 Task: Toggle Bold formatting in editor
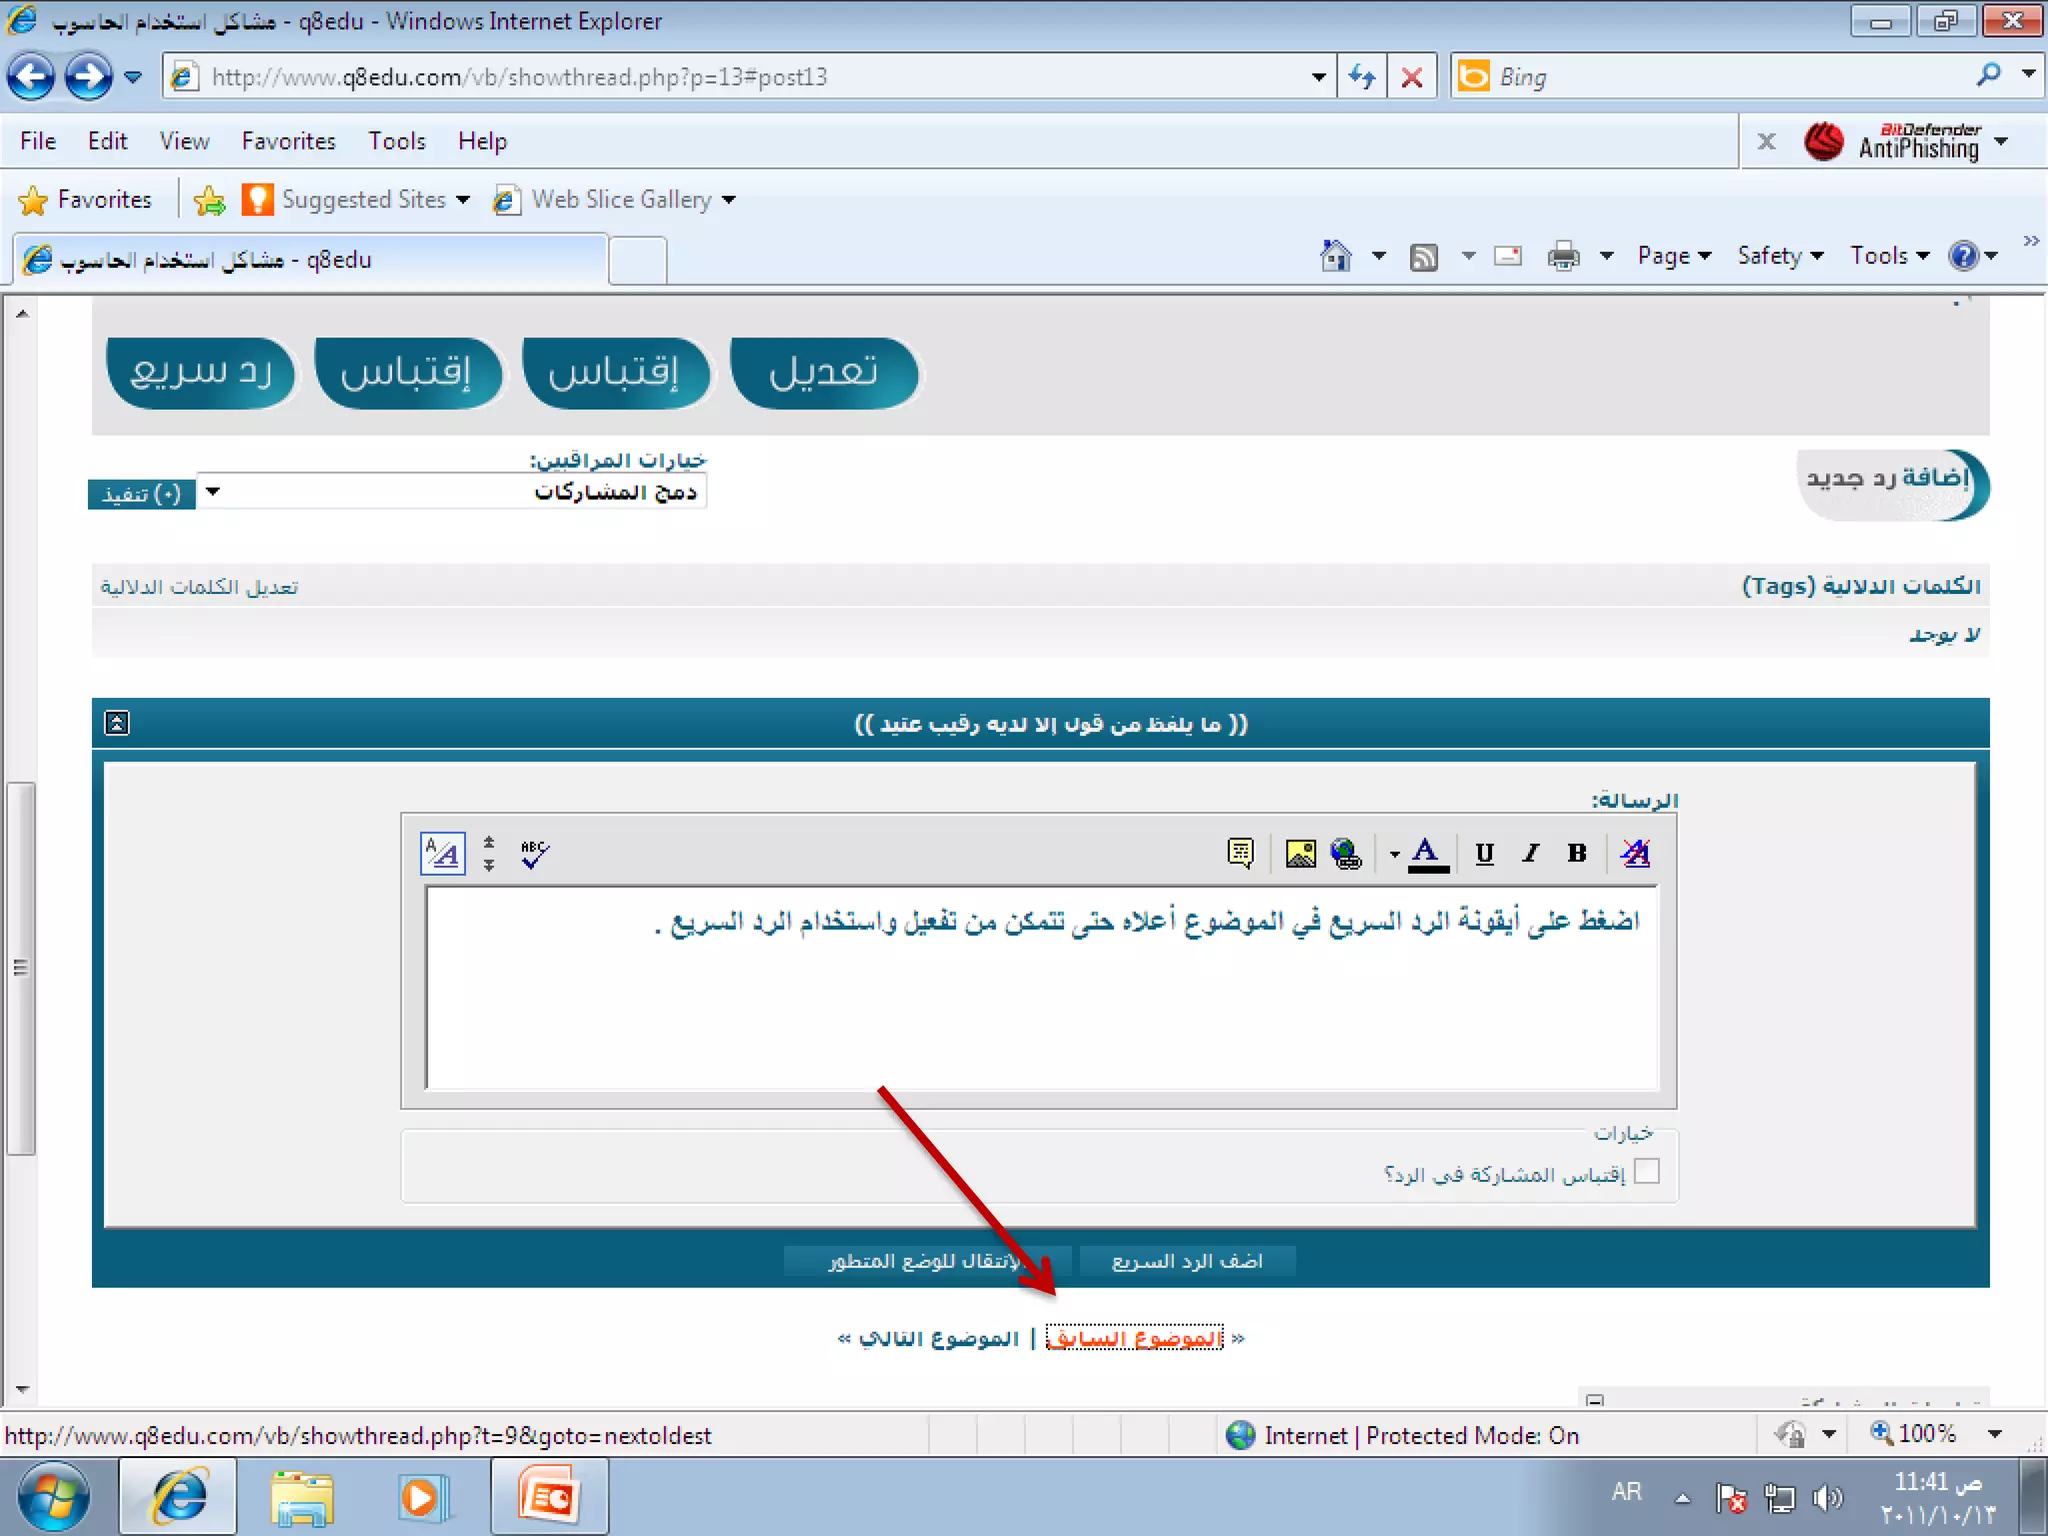coord(1577,853)
